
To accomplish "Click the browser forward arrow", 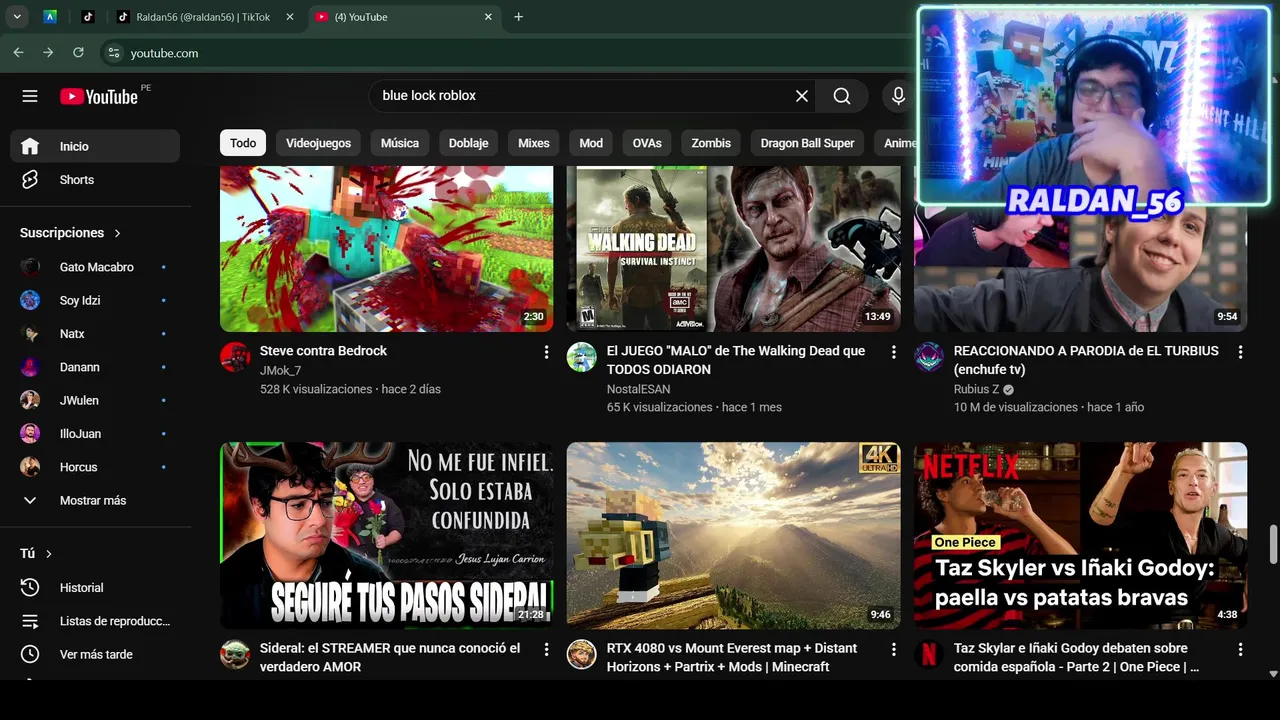I will pyautogui.click(x=48, y=53).
